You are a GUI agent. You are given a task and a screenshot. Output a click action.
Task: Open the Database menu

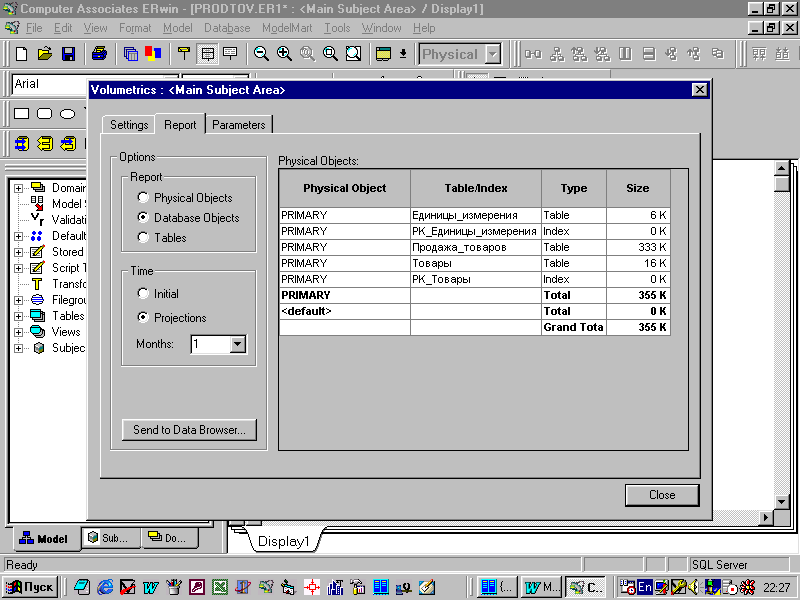click(x=227, y=28)
